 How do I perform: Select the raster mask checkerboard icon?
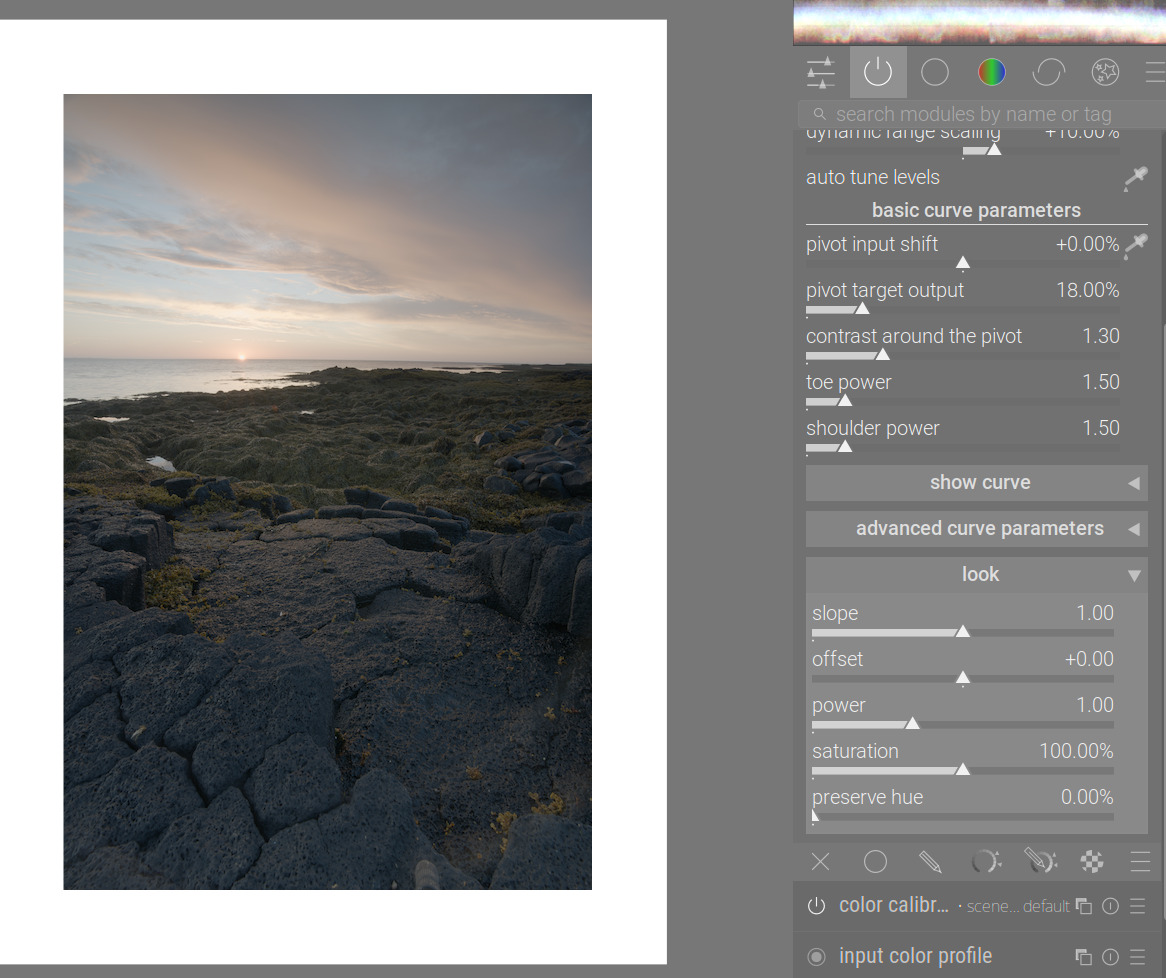pos(1092,862)
